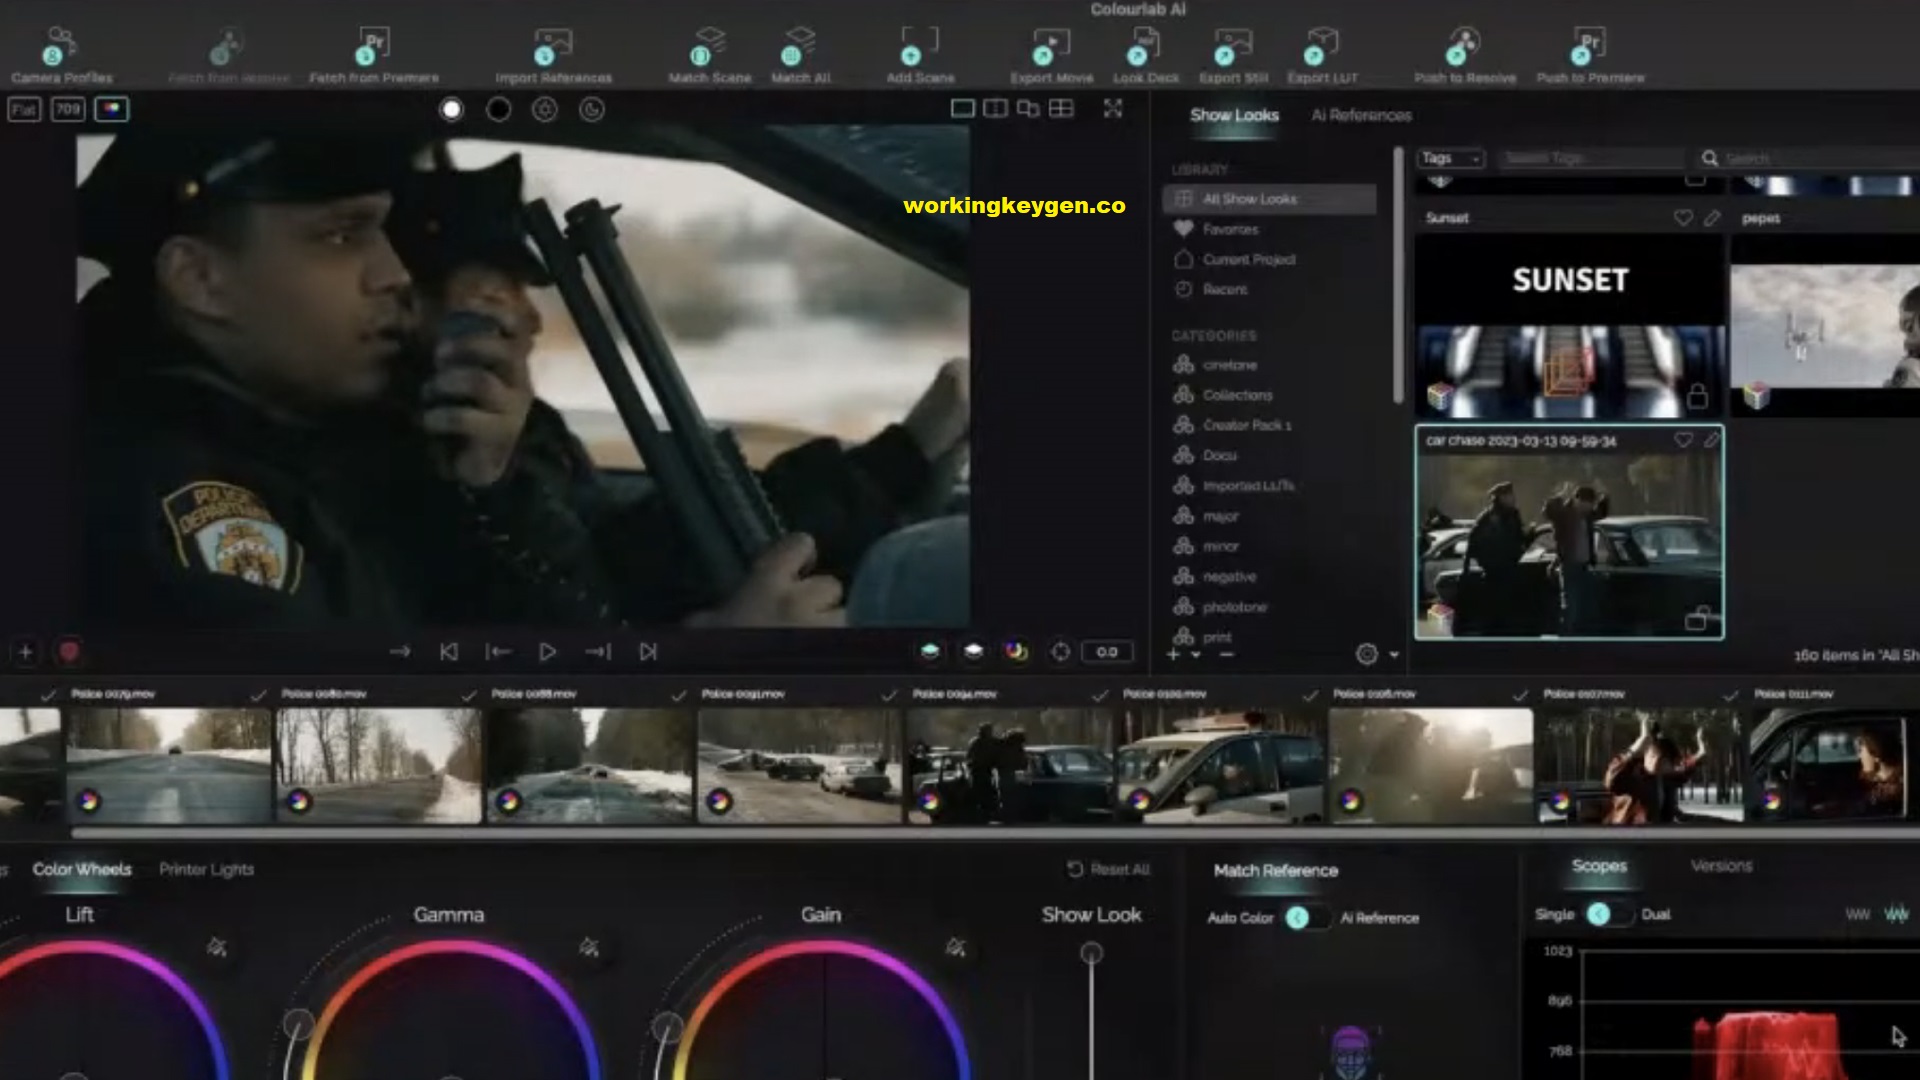Screen dimensions: 1920x1080
Task: Open the Tags dropdown
Action: click(x=1448, y=158)
